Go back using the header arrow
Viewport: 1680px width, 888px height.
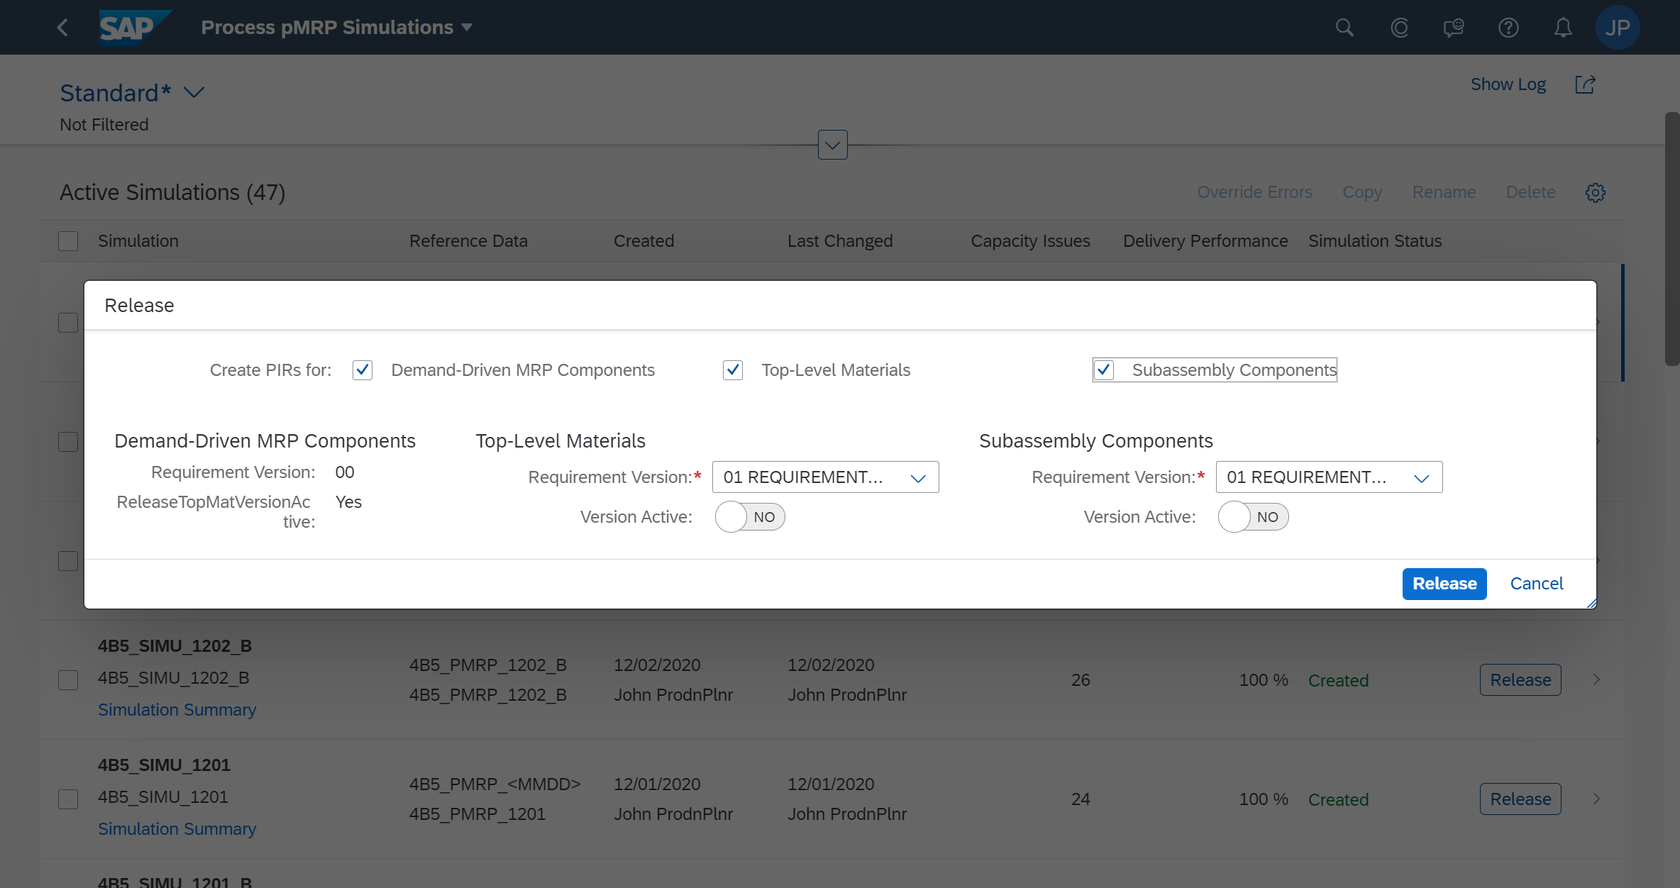point(63,28)
